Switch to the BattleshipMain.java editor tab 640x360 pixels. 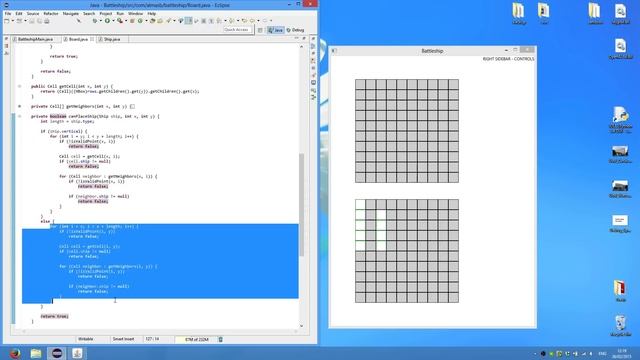[x=35, y=39]
